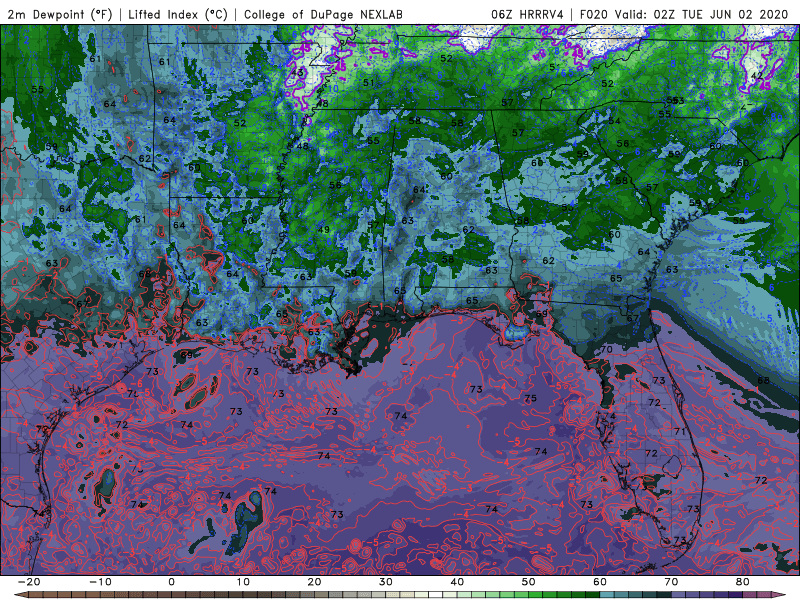800x600 pixels.
Task: Click the 75 dewpoint value over the Gulf
Action: tap(531, 398)
